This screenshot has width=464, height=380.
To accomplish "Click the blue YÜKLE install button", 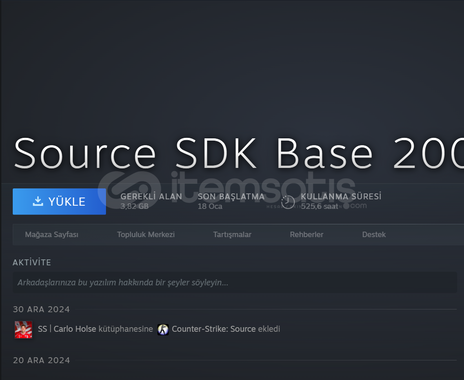I will tap(59, 202).
